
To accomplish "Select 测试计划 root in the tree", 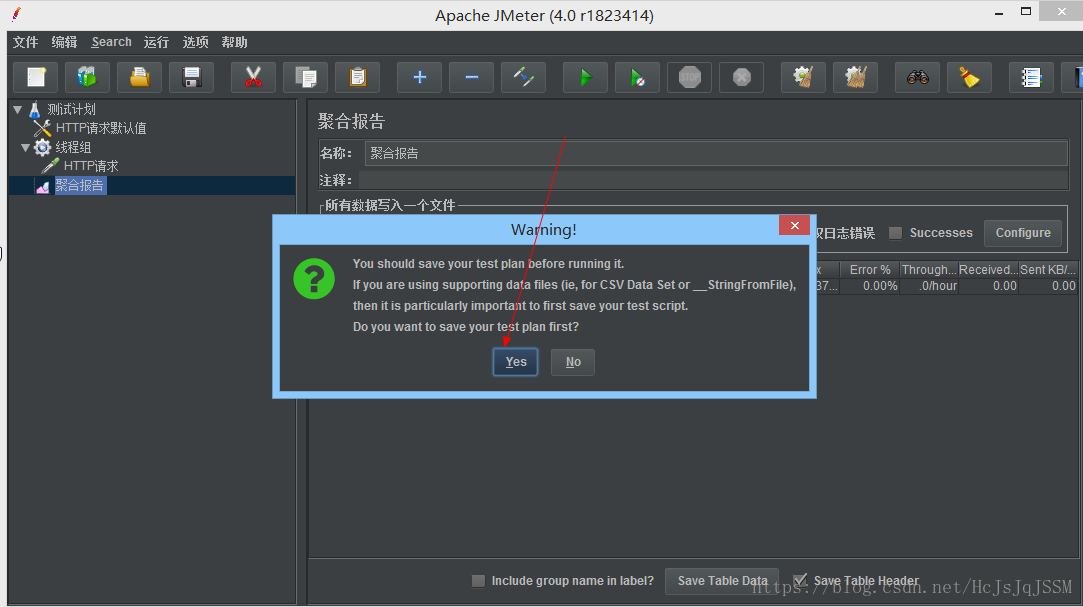I will point(71,109).
